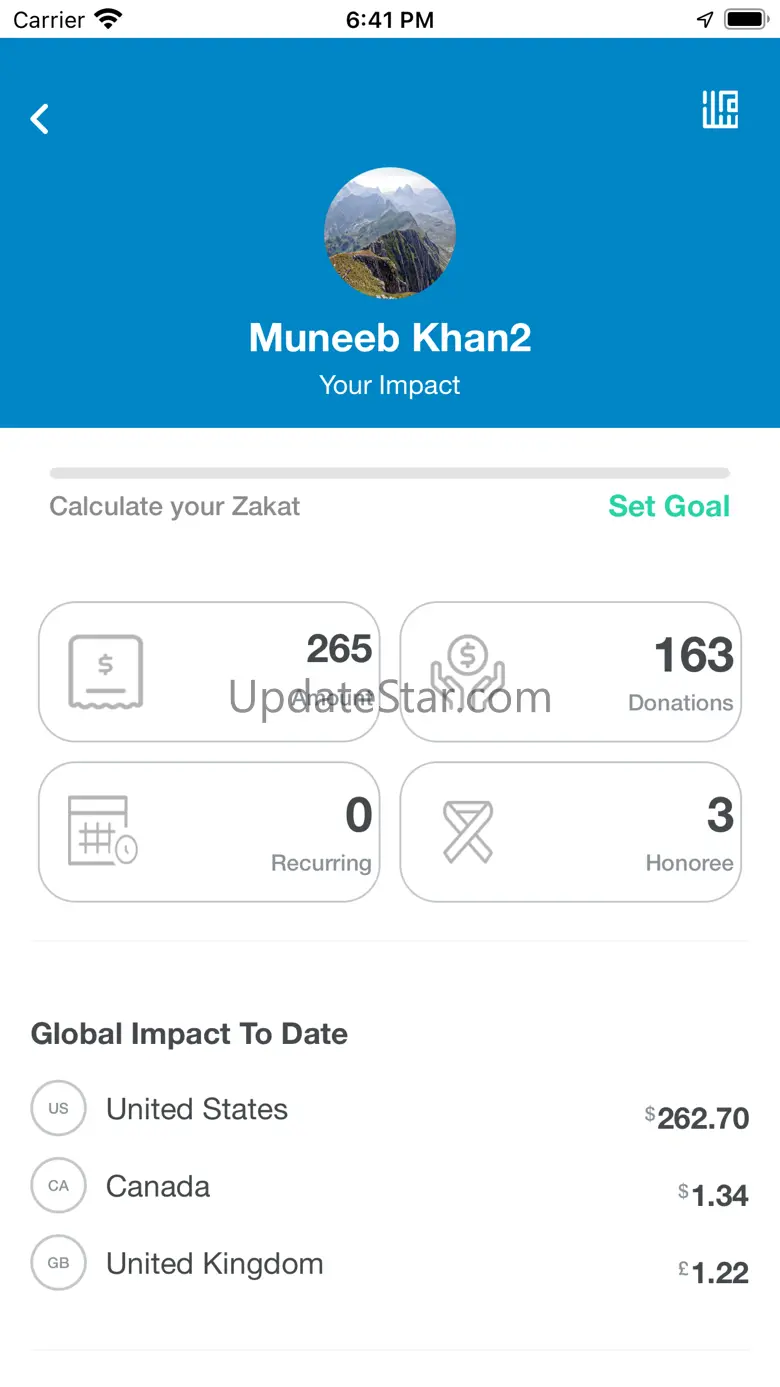Tap the calendar clock Recurring icon
Image resolution: width=780 pixels, height=1387 pixels.
click(x=102, y=831)
